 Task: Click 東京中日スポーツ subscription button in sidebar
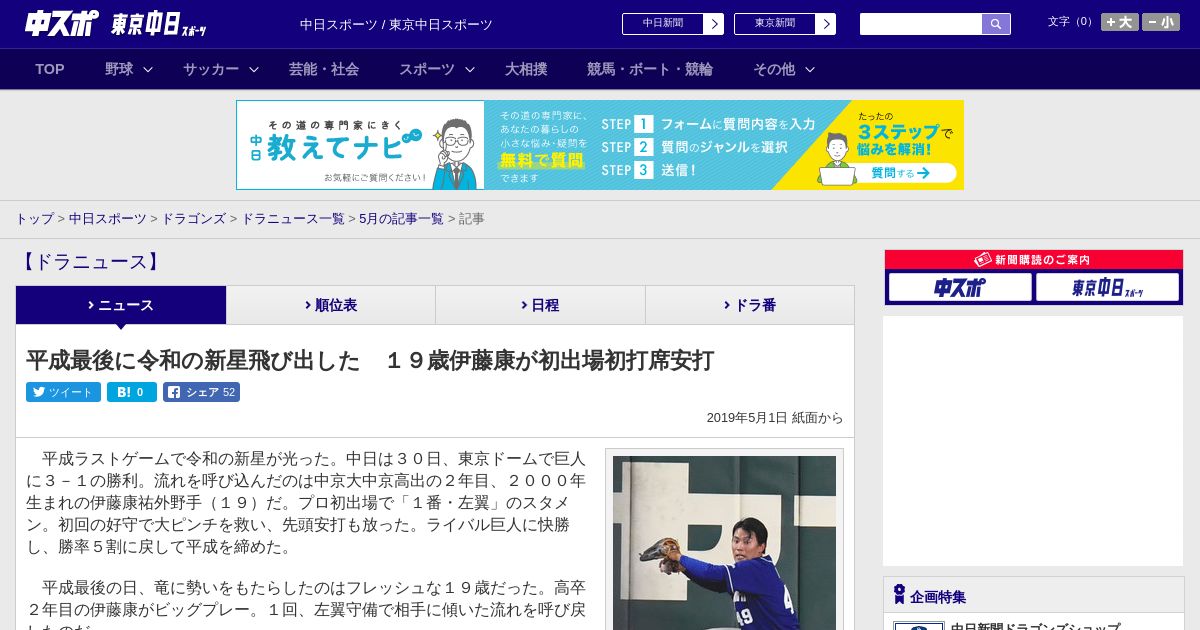tap(1107, 287)
